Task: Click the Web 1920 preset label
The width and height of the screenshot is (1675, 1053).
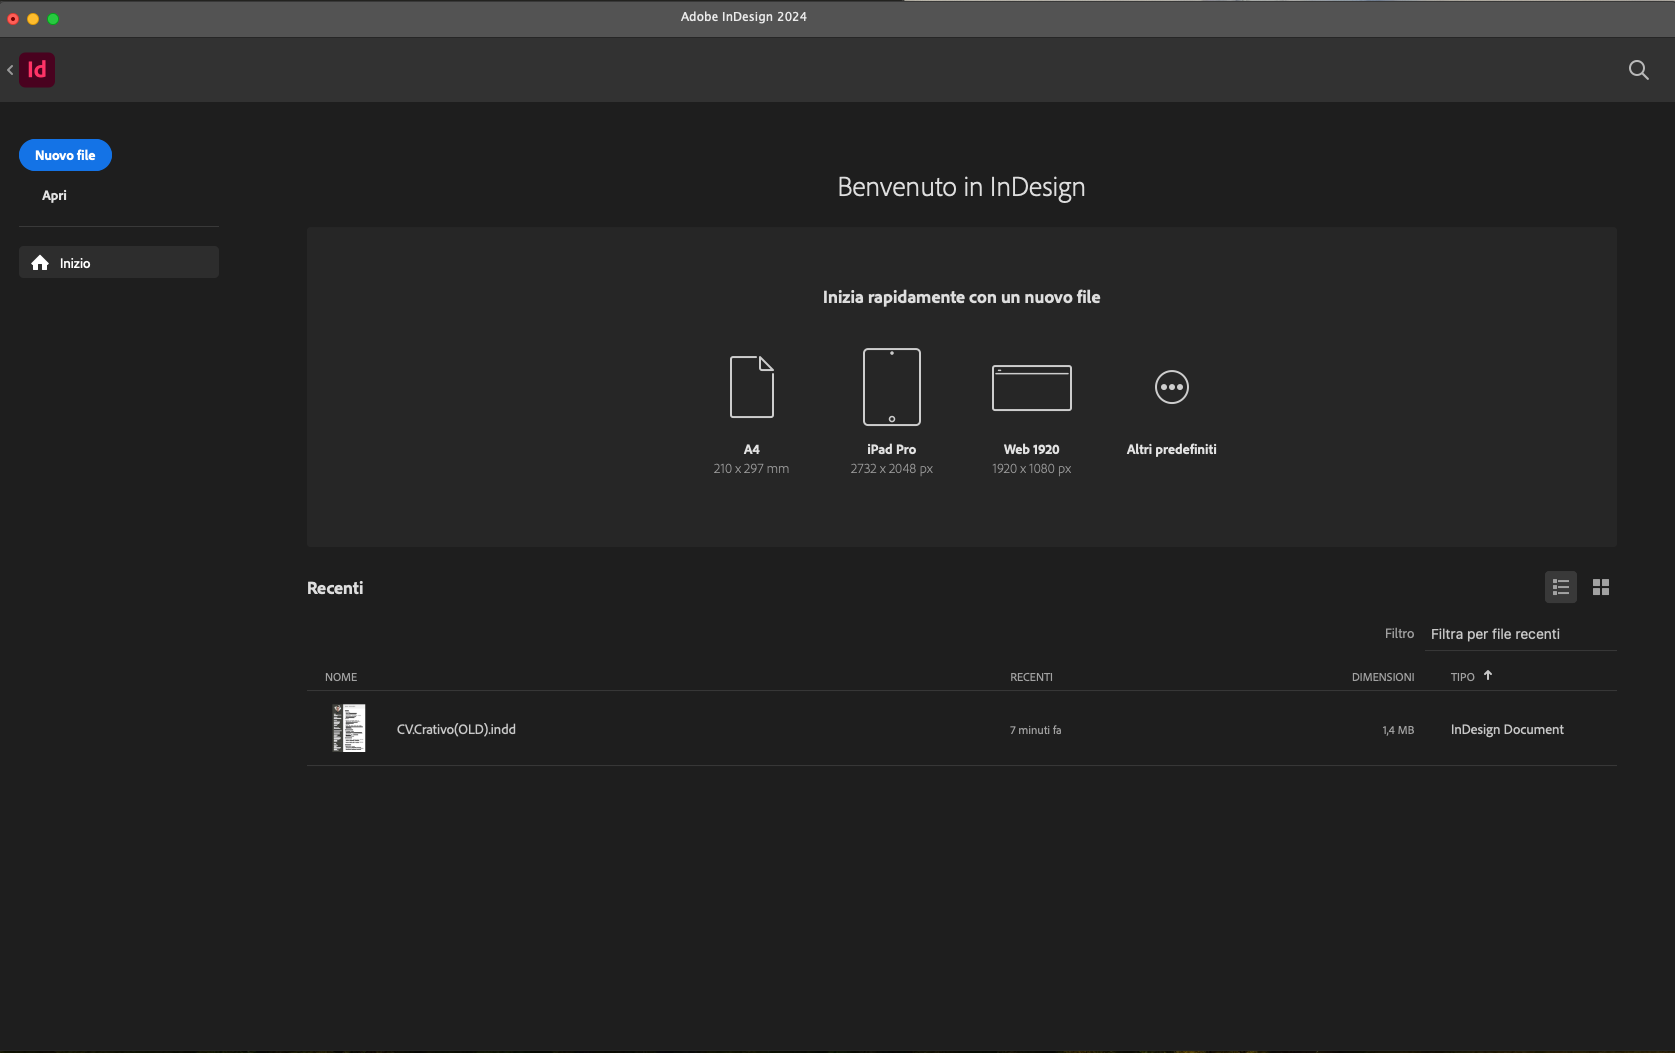Action: pyautogui.click(x=1032, y=450)
